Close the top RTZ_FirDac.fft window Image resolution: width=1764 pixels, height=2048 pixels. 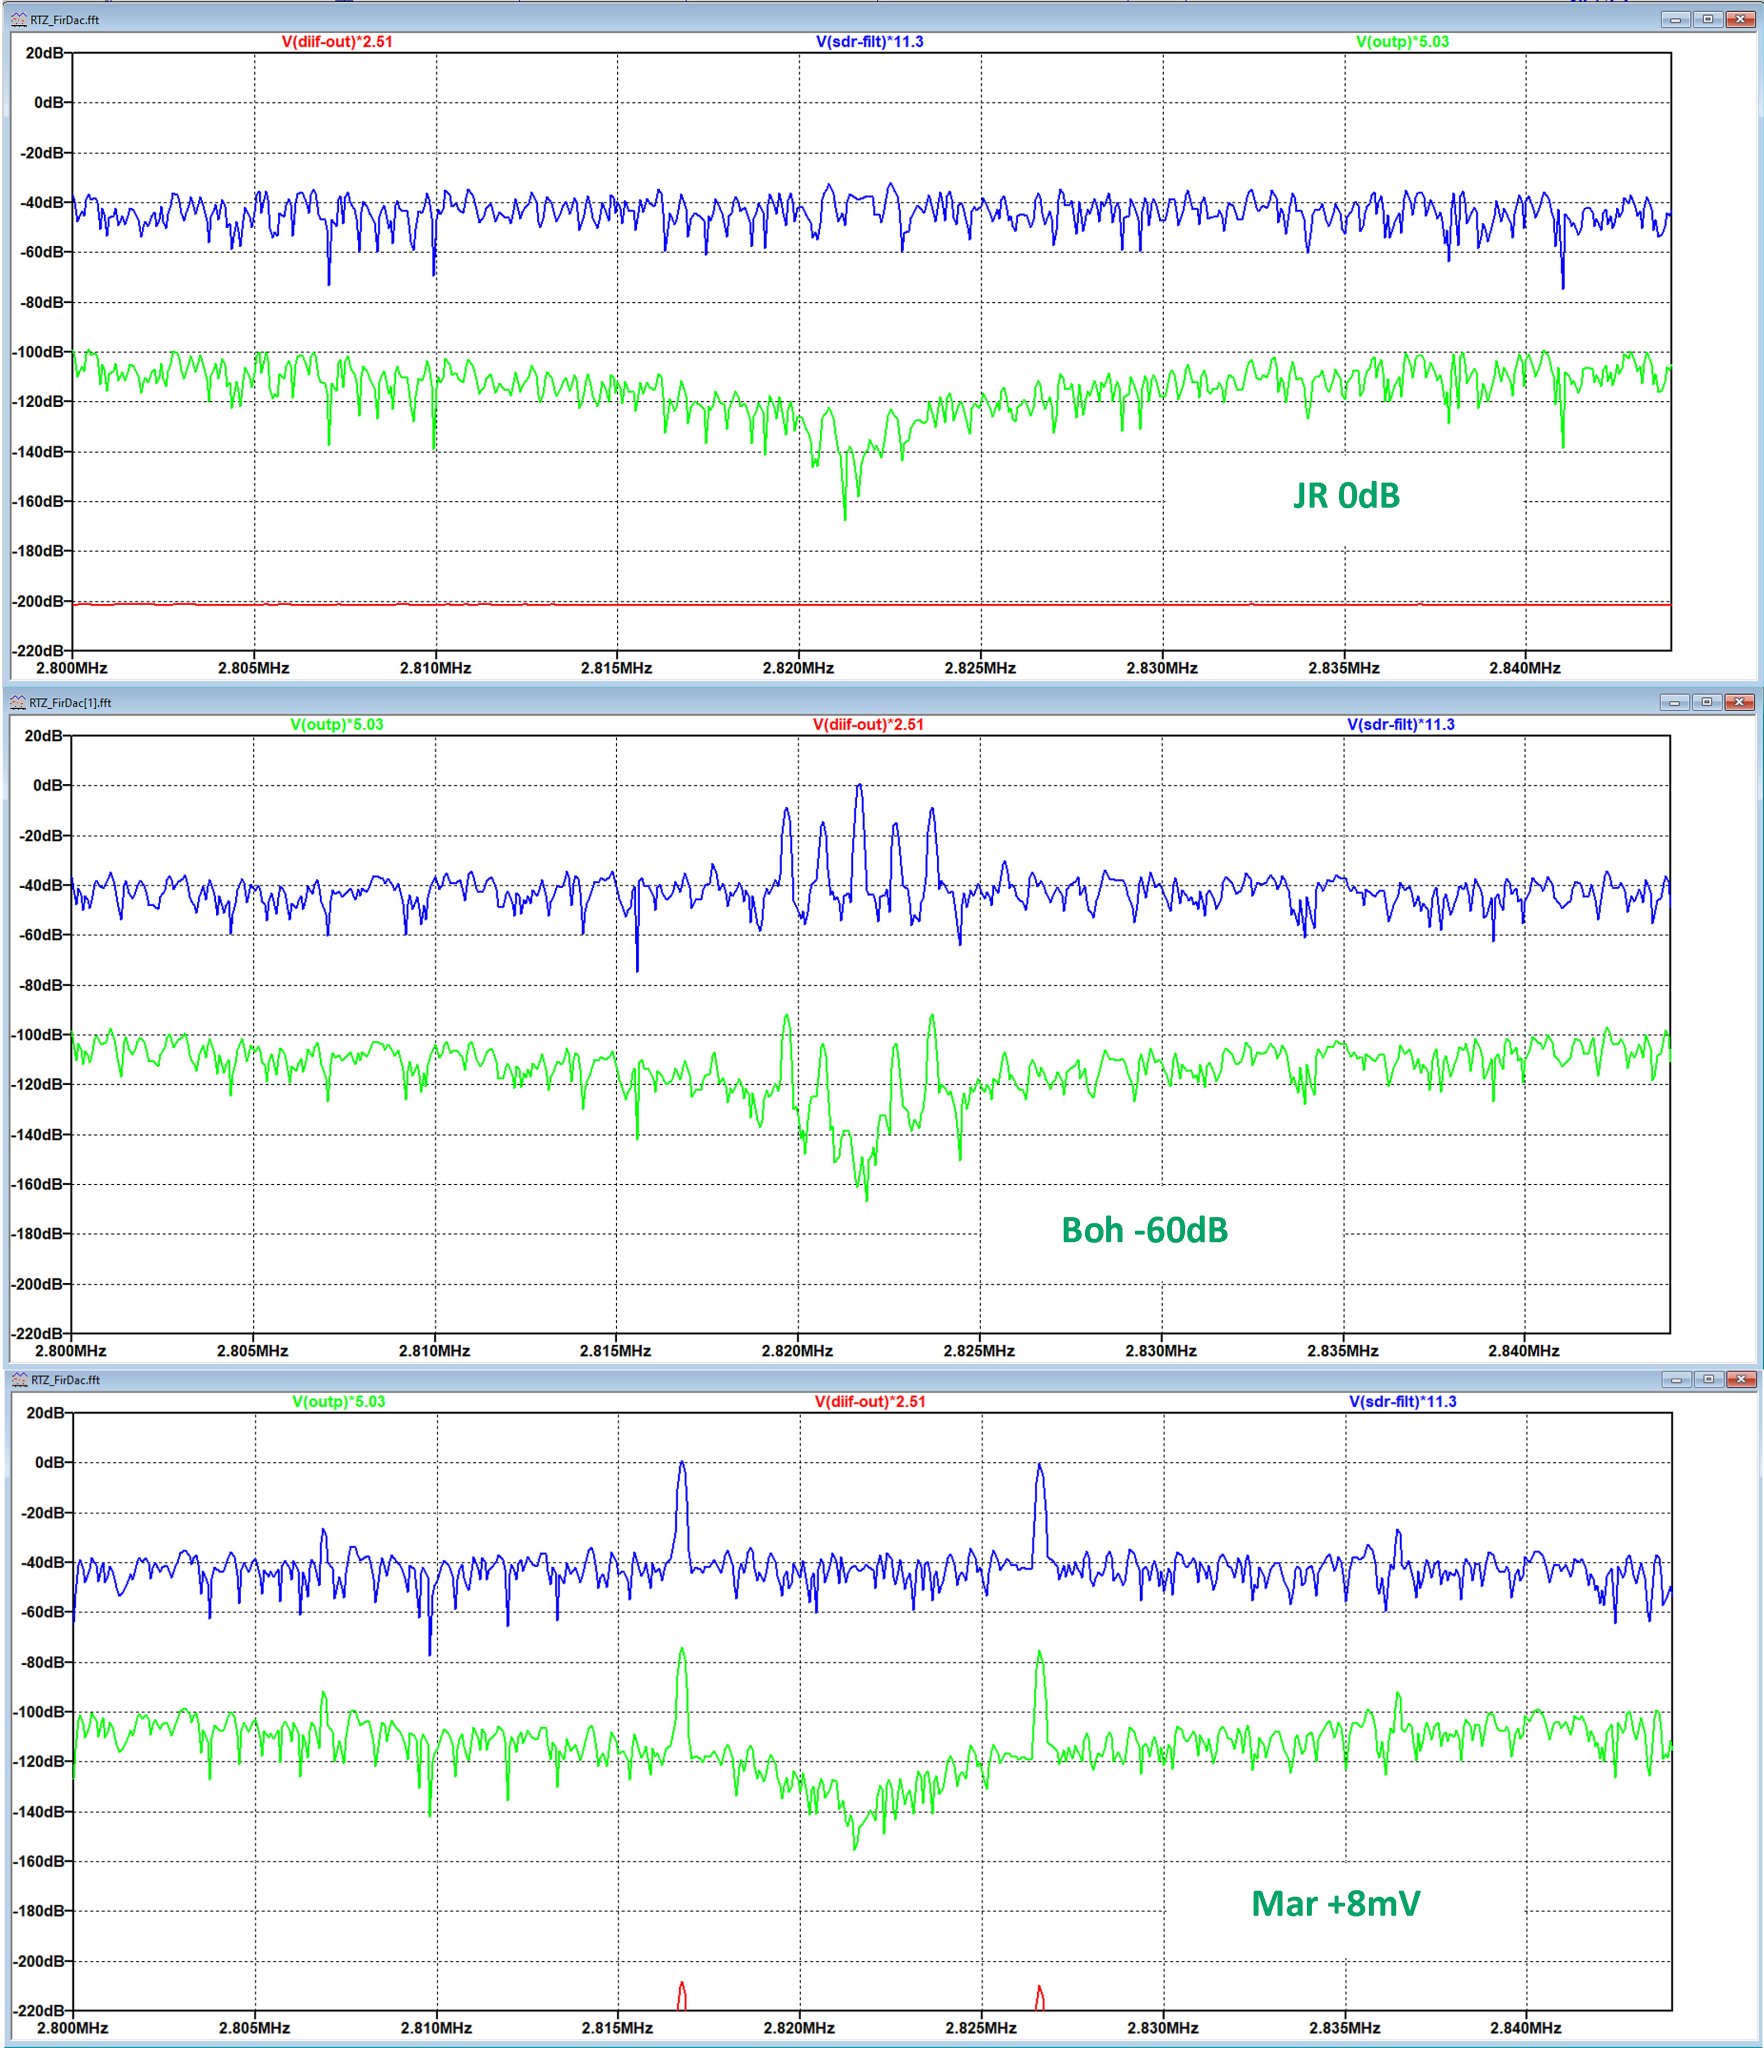coord(1741,20)
